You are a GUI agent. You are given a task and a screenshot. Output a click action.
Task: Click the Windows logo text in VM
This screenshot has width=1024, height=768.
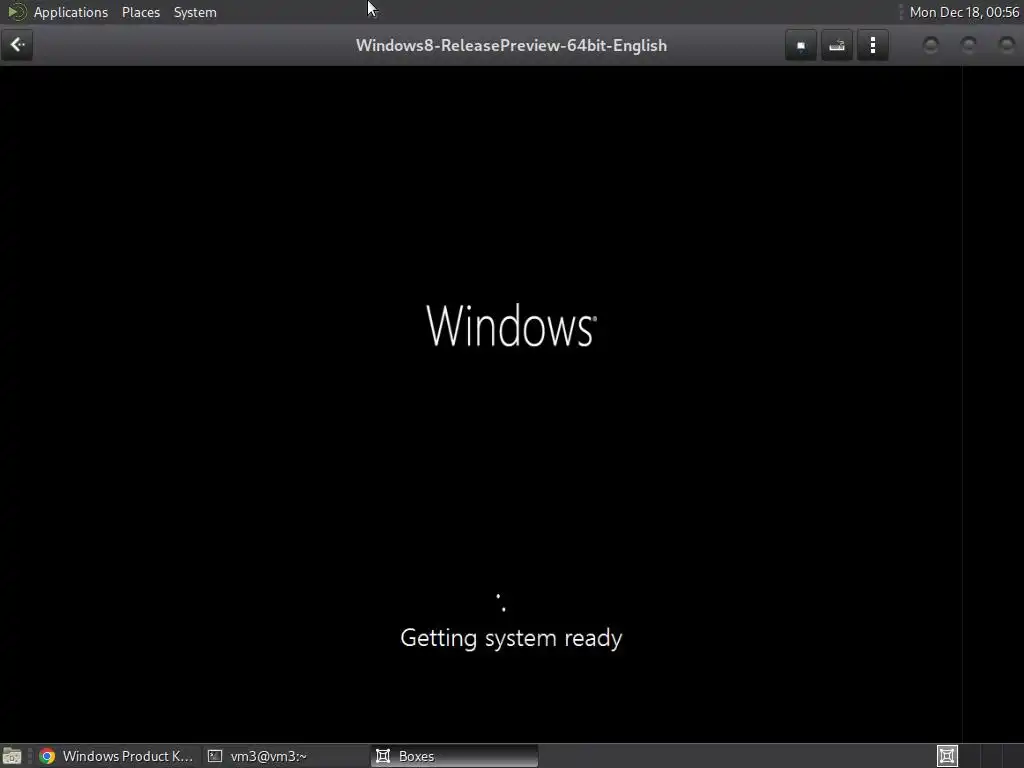(x=511, y=325)
